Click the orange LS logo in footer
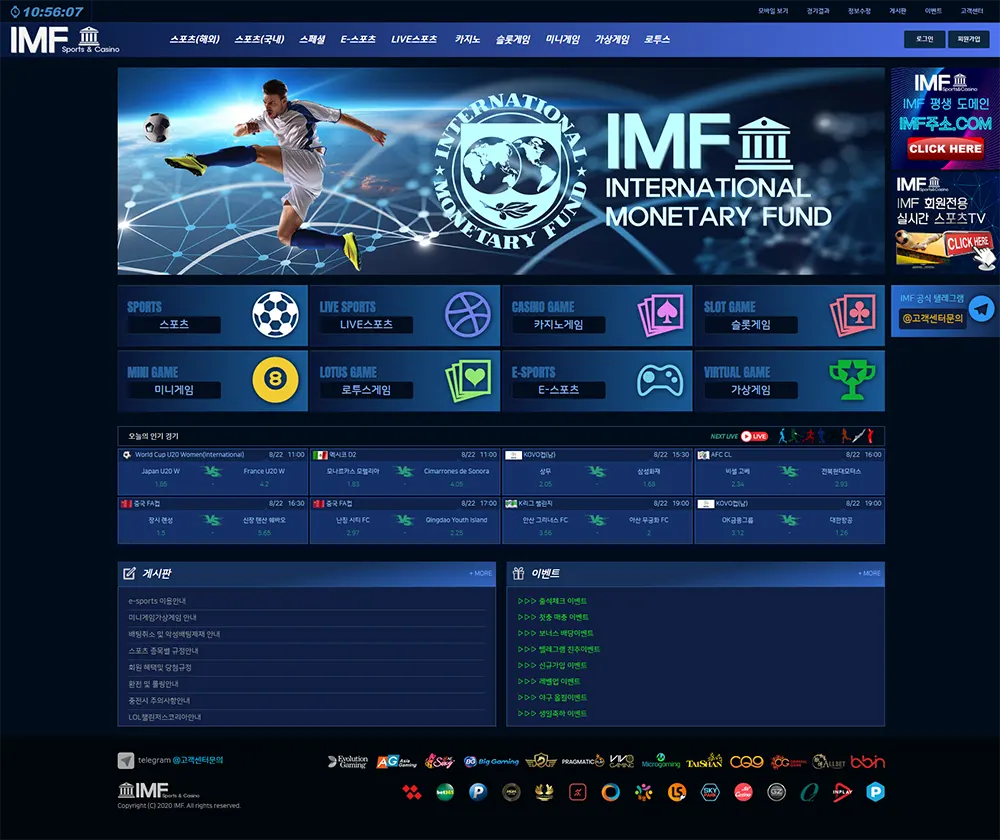Viewport: 1000px width, 840px height. [x=677, y=792]
